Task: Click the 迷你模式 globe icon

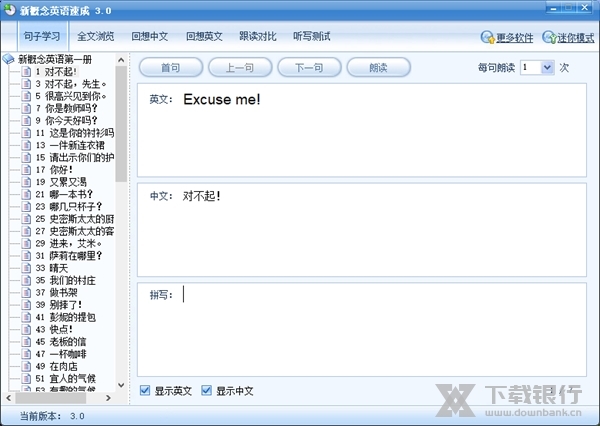Action: pyautogui.click(x=549, y=37)
